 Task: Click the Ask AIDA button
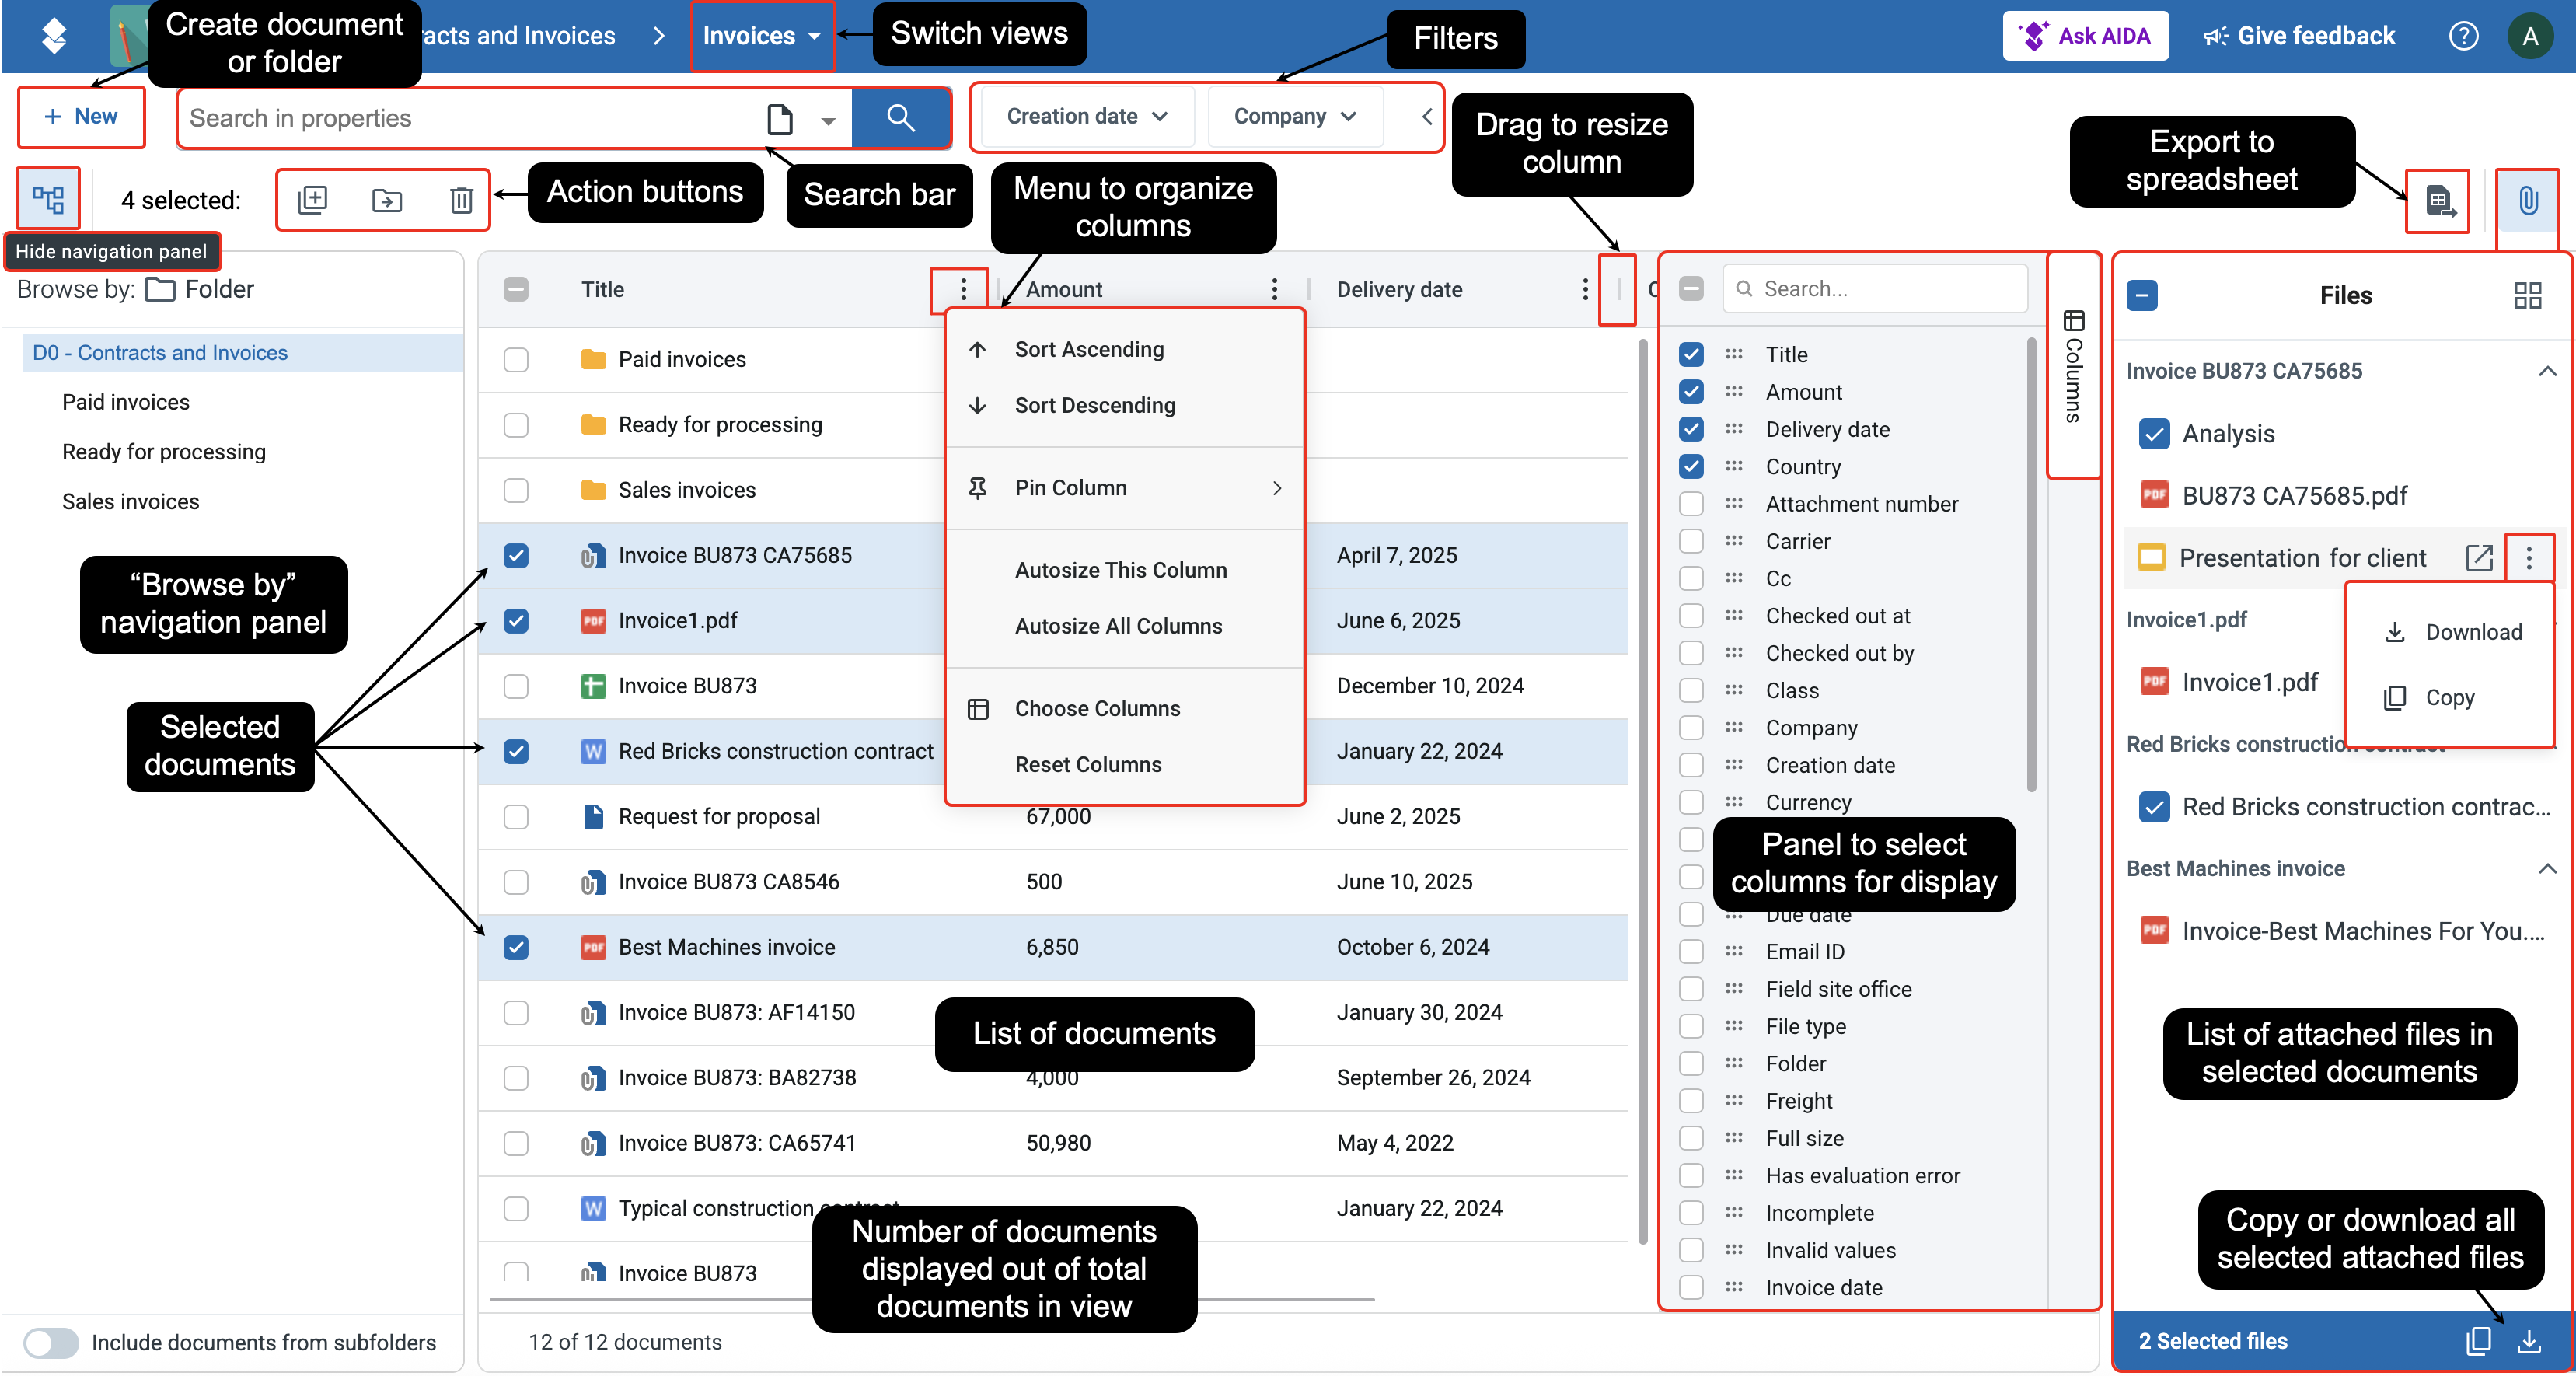[x=2085, y=36]
